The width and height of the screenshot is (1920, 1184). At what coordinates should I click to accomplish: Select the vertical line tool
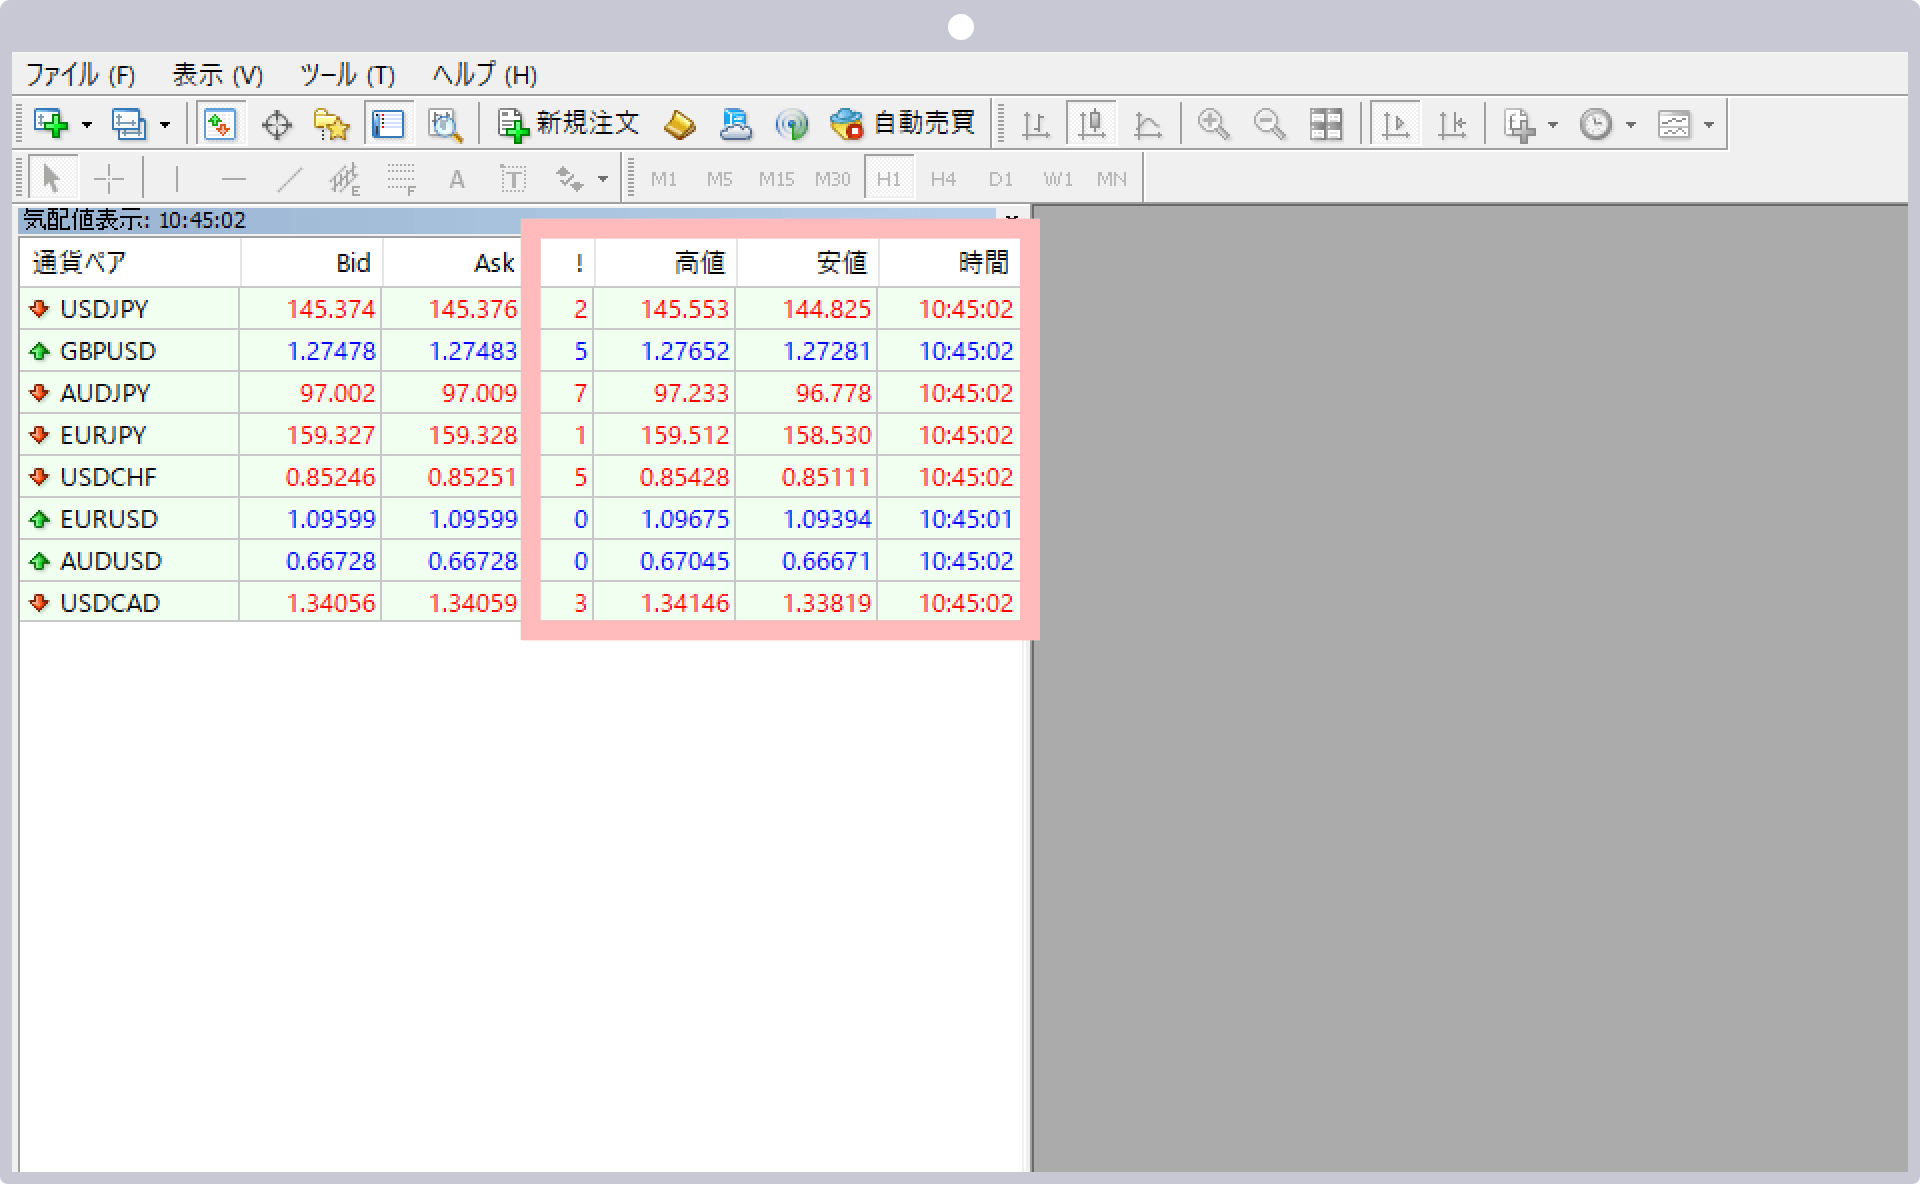(176, 179)
